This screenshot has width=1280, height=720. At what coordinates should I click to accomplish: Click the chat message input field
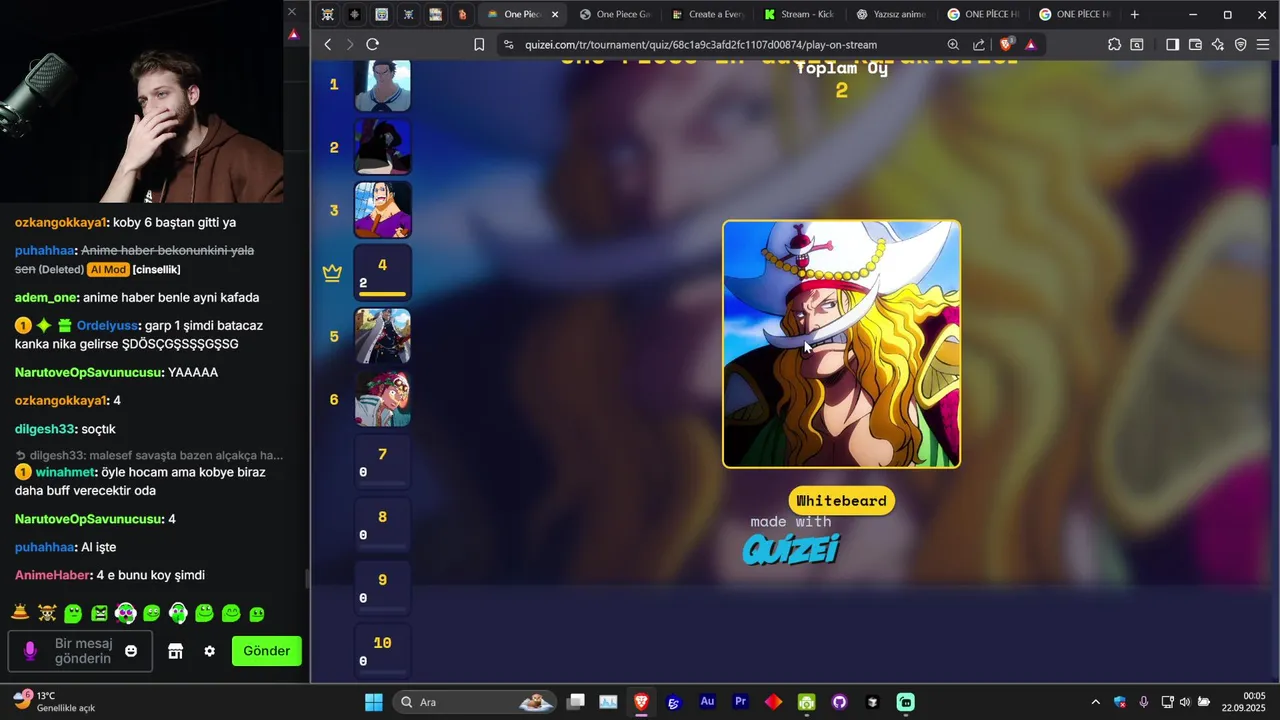82,651
